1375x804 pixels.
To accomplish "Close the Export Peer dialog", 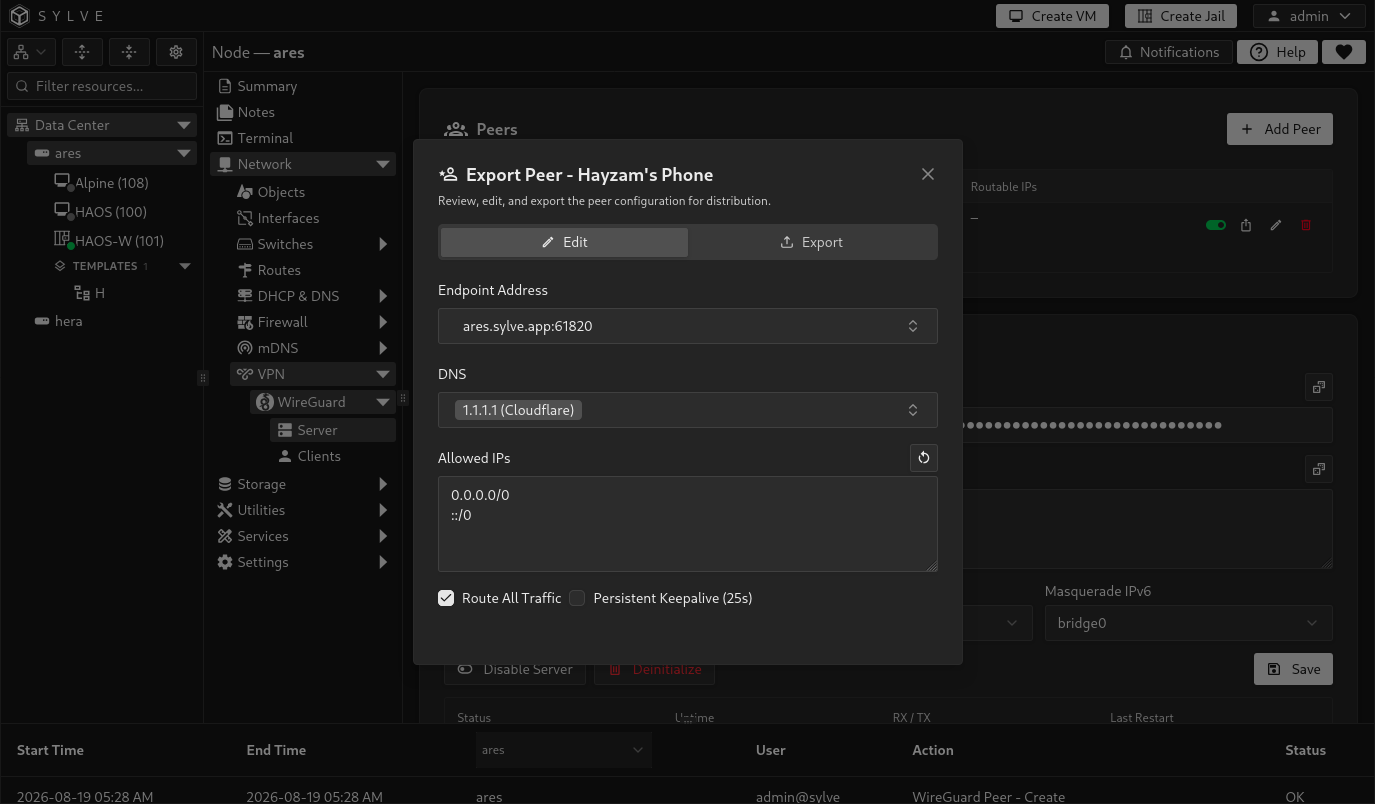I will (928, 174).
